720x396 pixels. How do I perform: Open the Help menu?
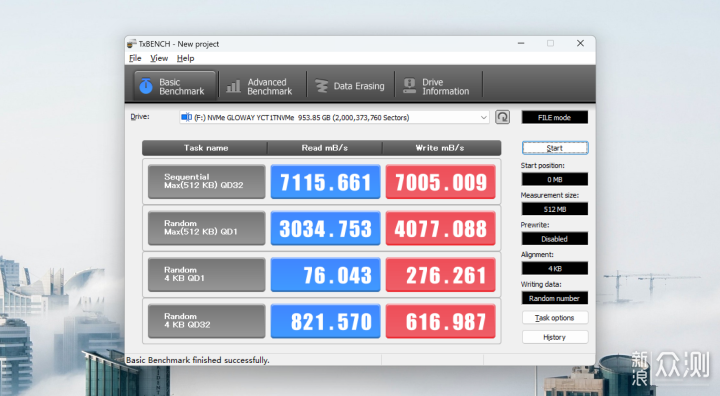pyautogui.click(x=186, y=58)
